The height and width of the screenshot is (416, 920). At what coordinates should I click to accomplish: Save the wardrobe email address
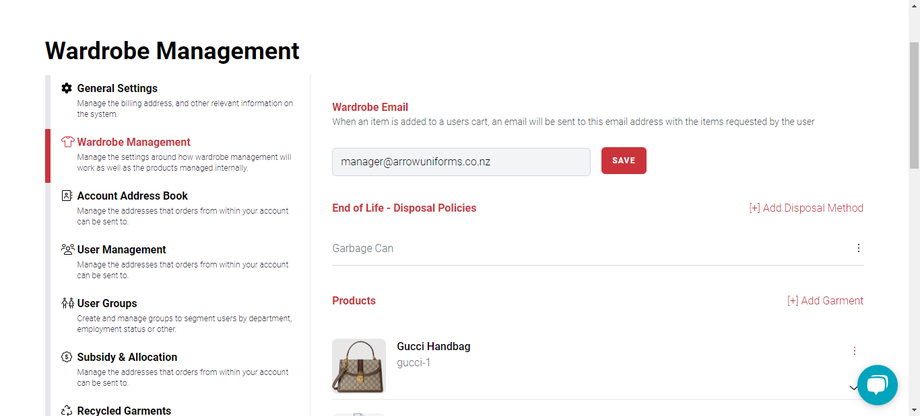(623, 161)
